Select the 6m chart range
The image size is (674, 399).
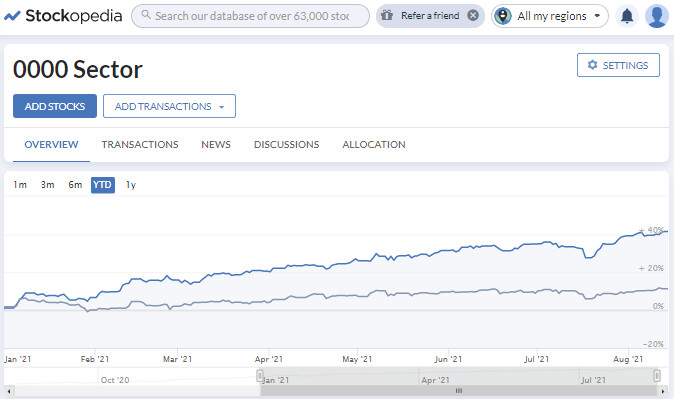pos(75,185)
